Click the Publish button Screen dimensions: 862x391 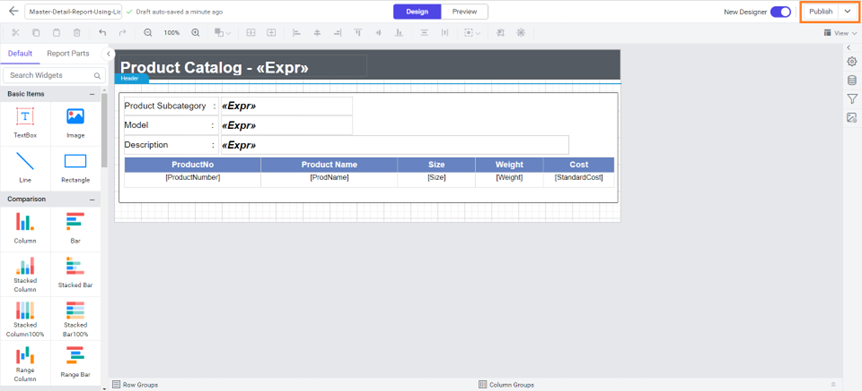[821, 12]
